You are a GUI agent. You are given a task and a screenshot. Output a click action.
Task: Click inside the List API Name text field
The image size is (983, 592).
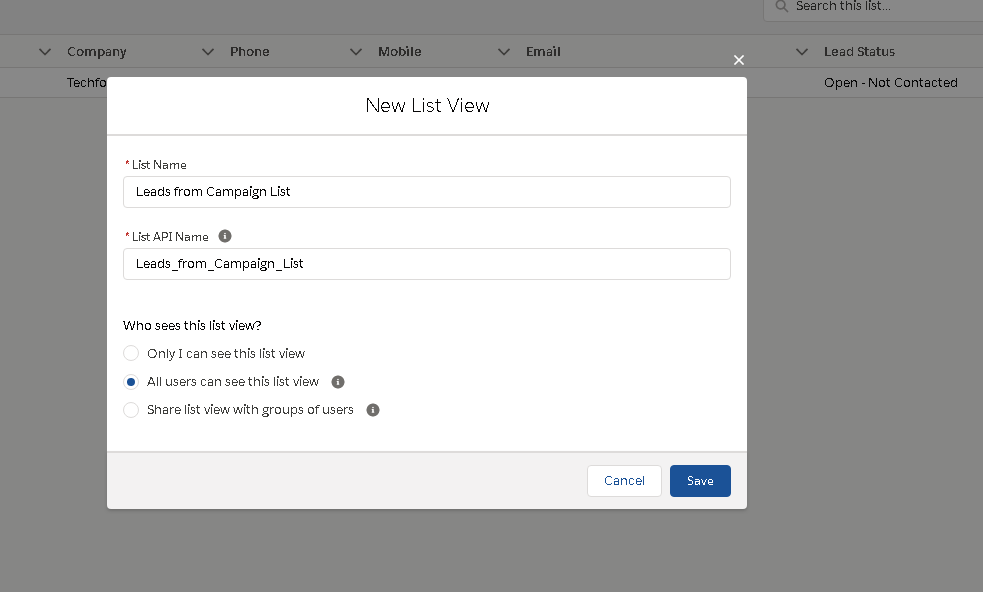click(426, 264)
